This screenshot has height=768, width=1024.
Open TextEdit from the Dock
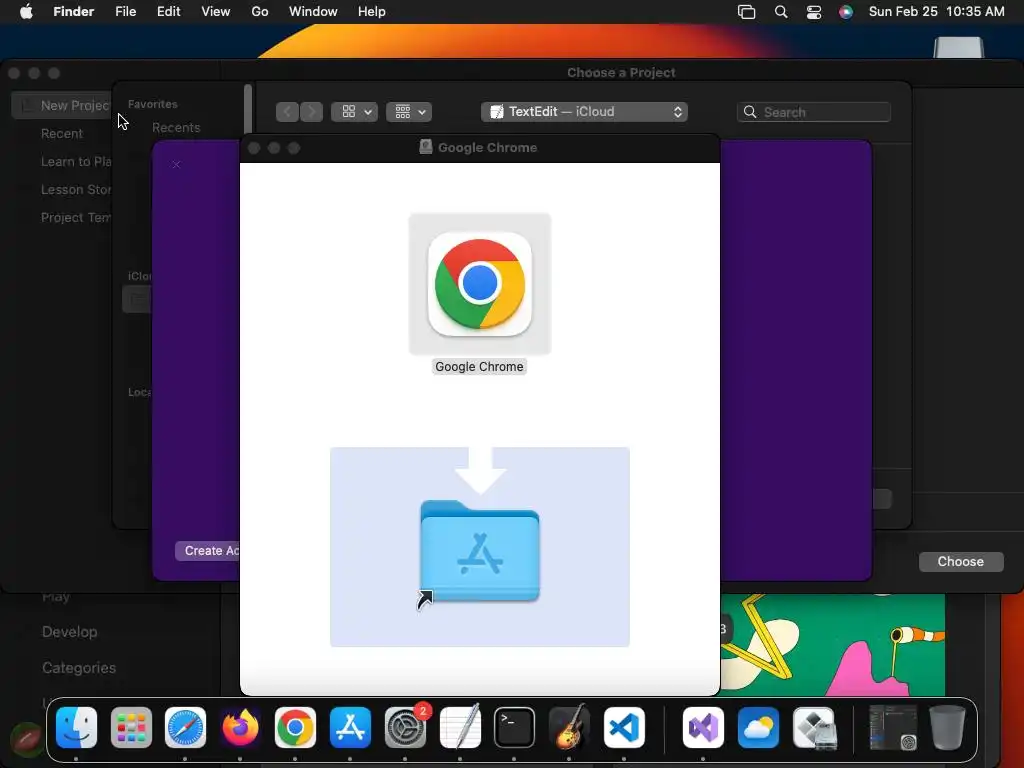[x=460, y=728]
